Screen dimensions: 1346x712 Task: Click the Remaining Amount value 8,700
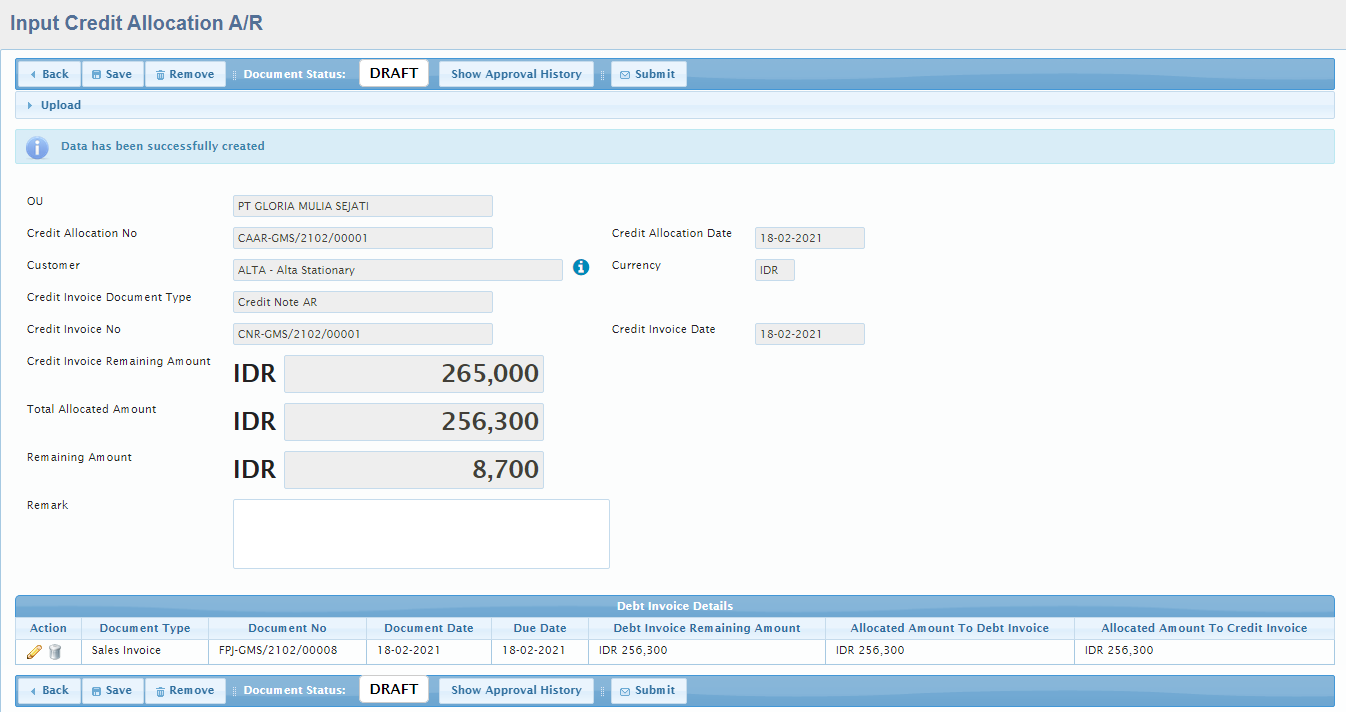coord(414,470)
